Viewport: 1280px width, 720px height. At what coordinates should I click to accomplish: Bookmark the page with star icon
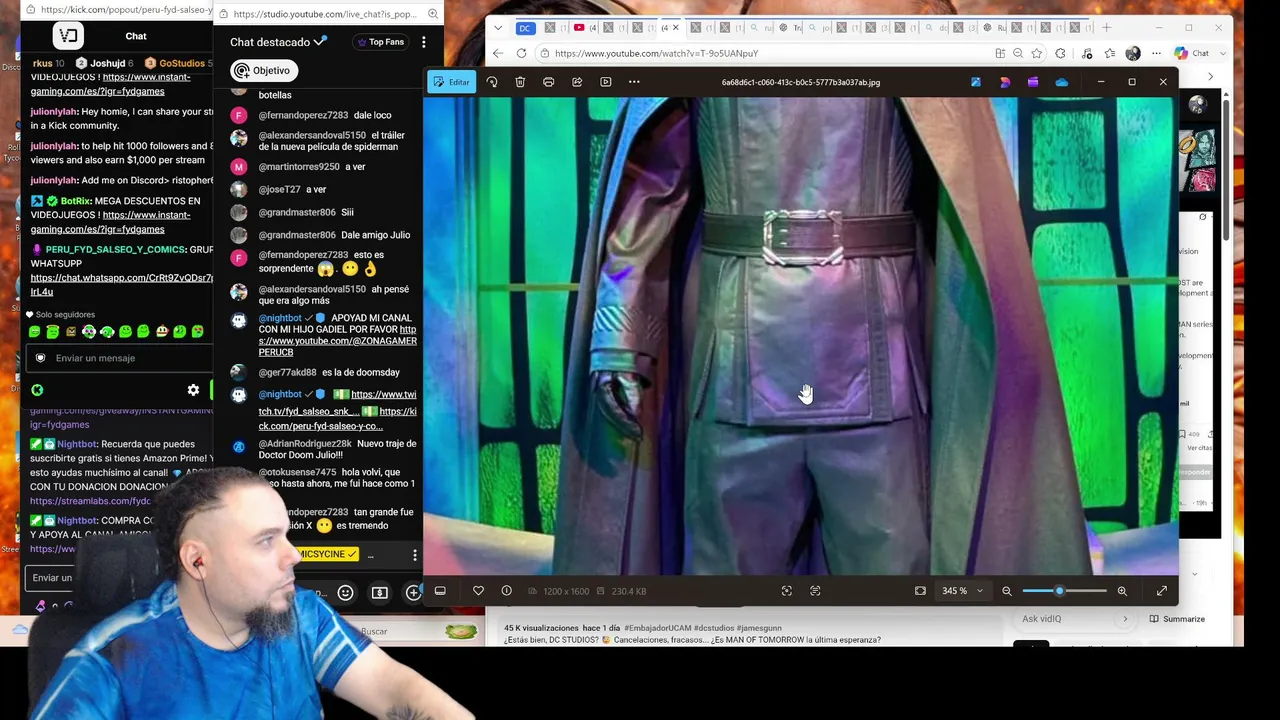click(x=1038, y=53)
